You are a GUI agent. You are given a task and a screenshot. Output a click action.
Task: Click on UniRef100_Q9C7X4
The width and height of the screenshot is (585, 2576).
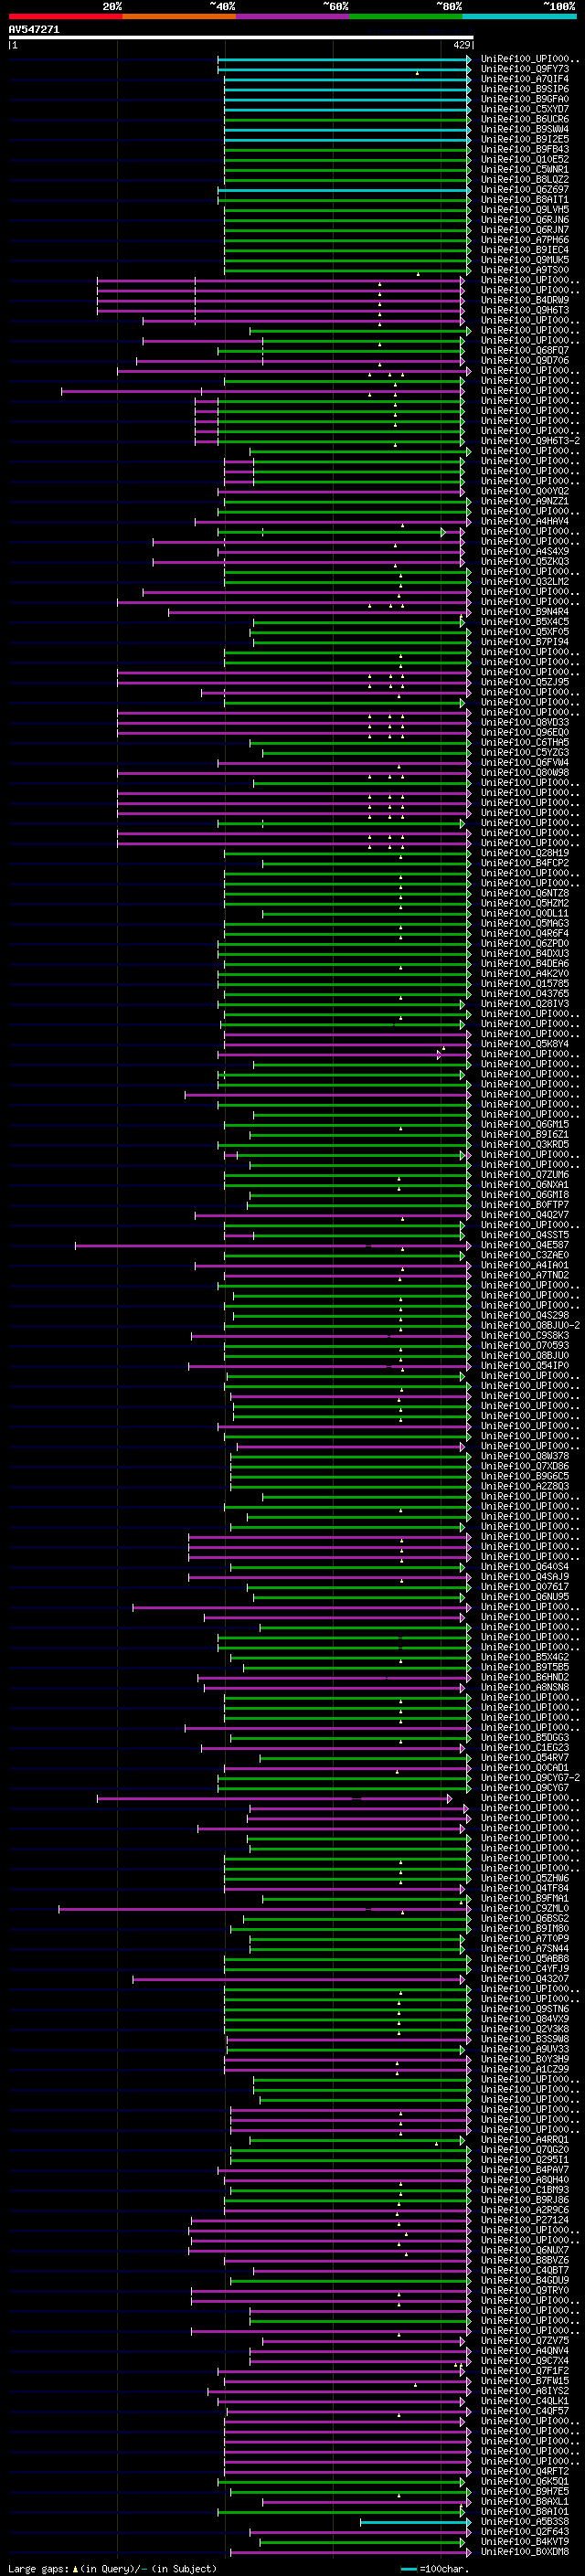(x=524, y=2361)
